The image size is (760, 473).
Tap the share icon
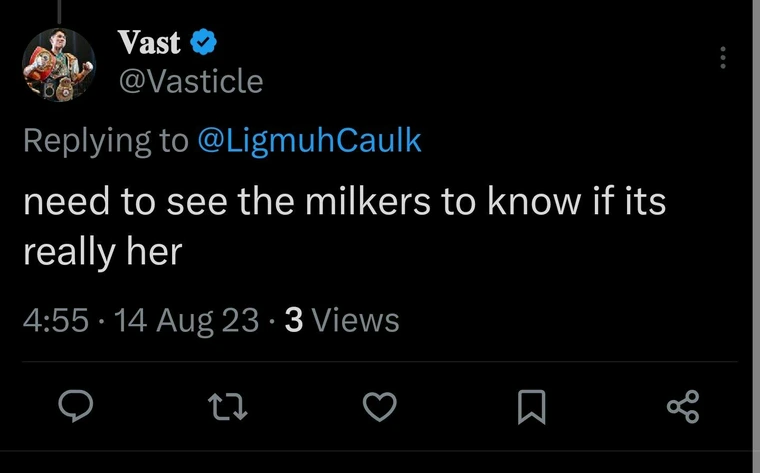pyautogui.click(x=683, y=407)
